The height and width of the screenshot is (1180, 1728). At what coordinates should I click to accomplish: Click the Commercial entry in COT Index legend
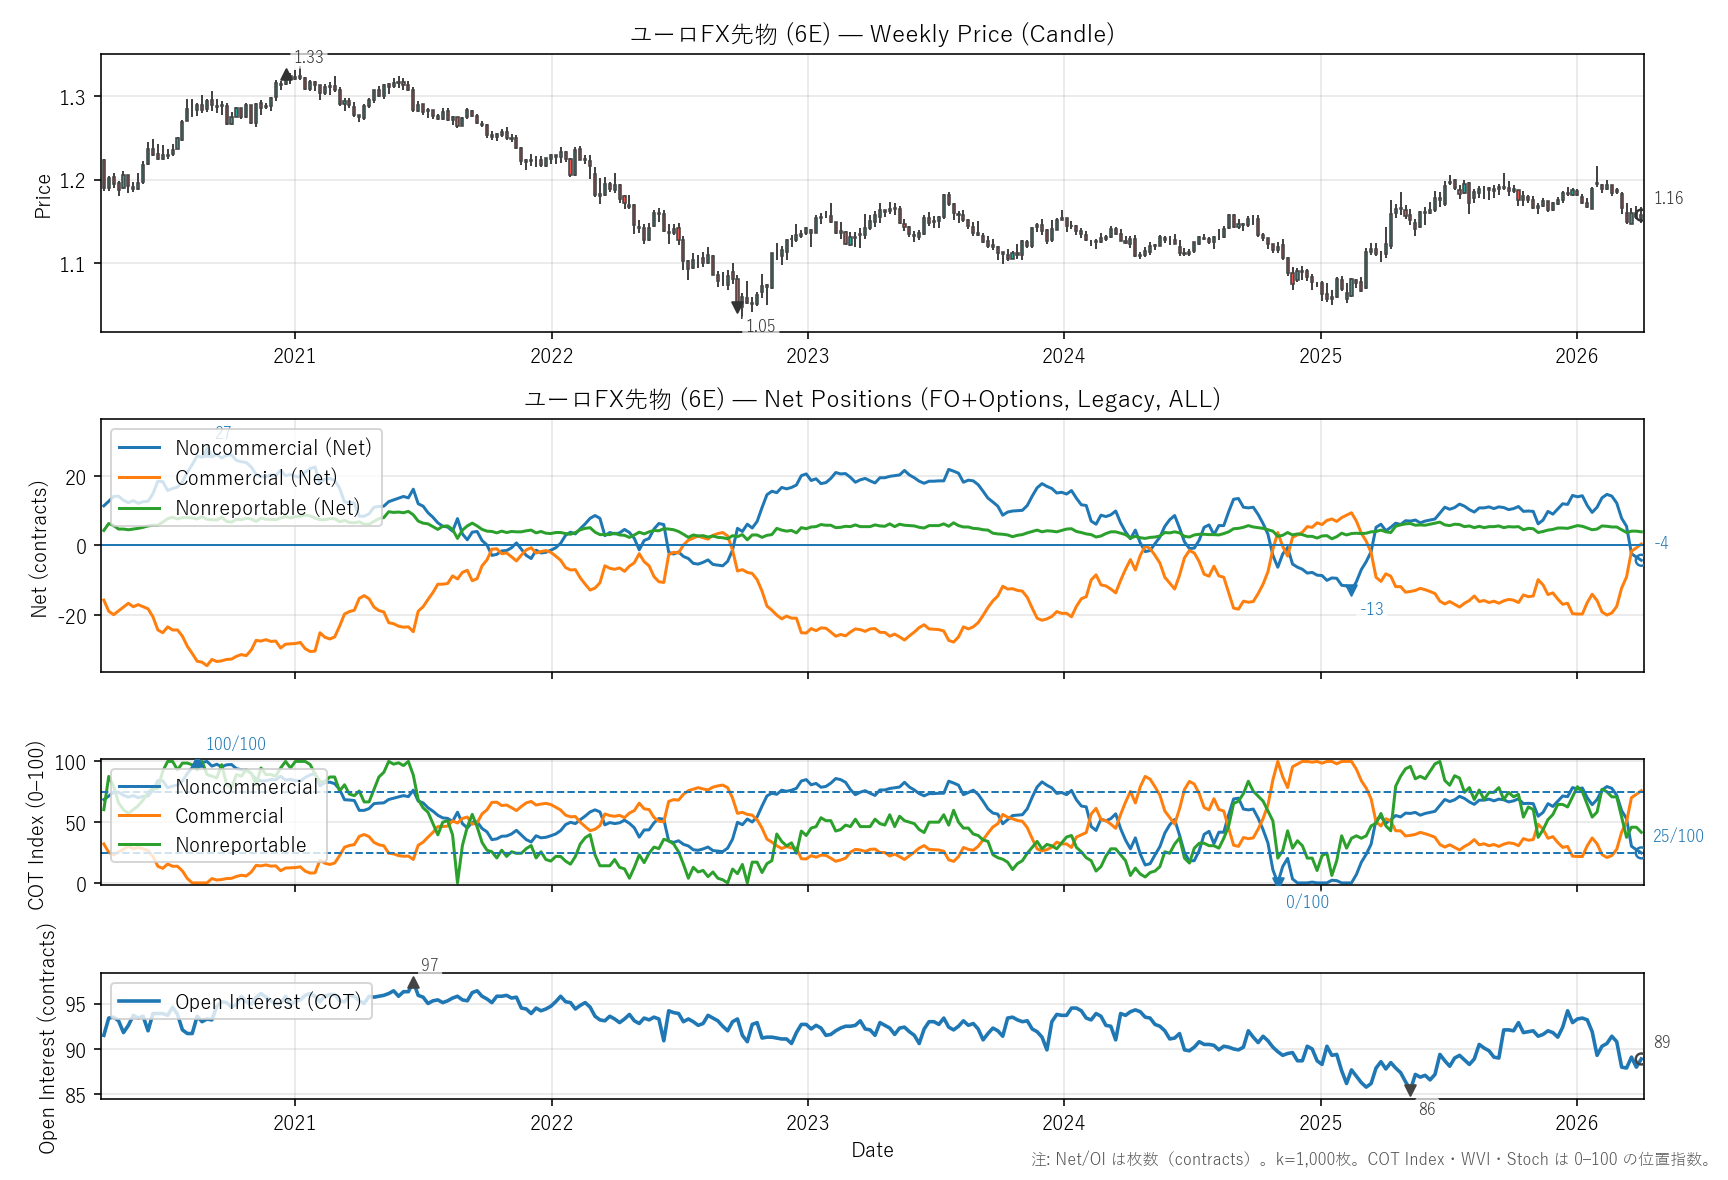point(229,816)
